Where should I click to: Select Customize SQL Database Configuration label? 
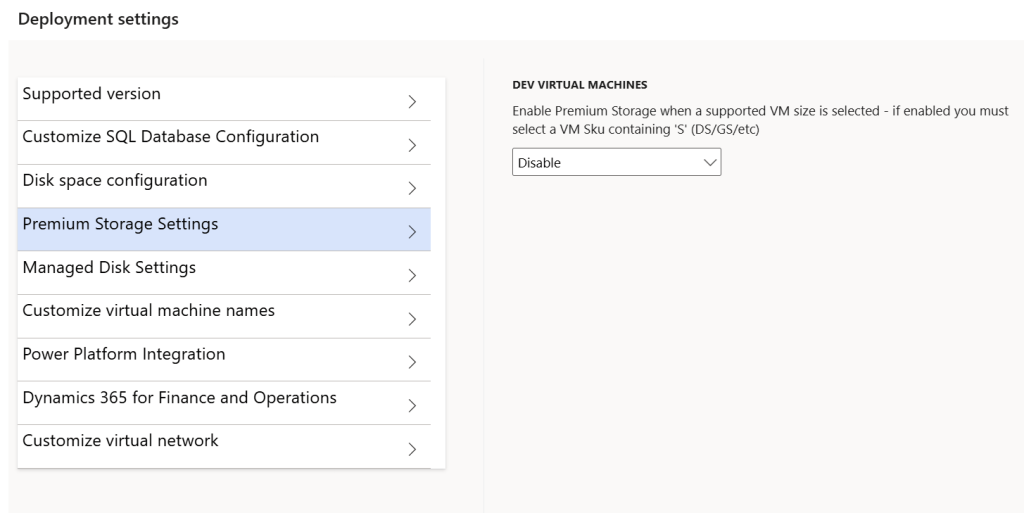tap(171, 137)
